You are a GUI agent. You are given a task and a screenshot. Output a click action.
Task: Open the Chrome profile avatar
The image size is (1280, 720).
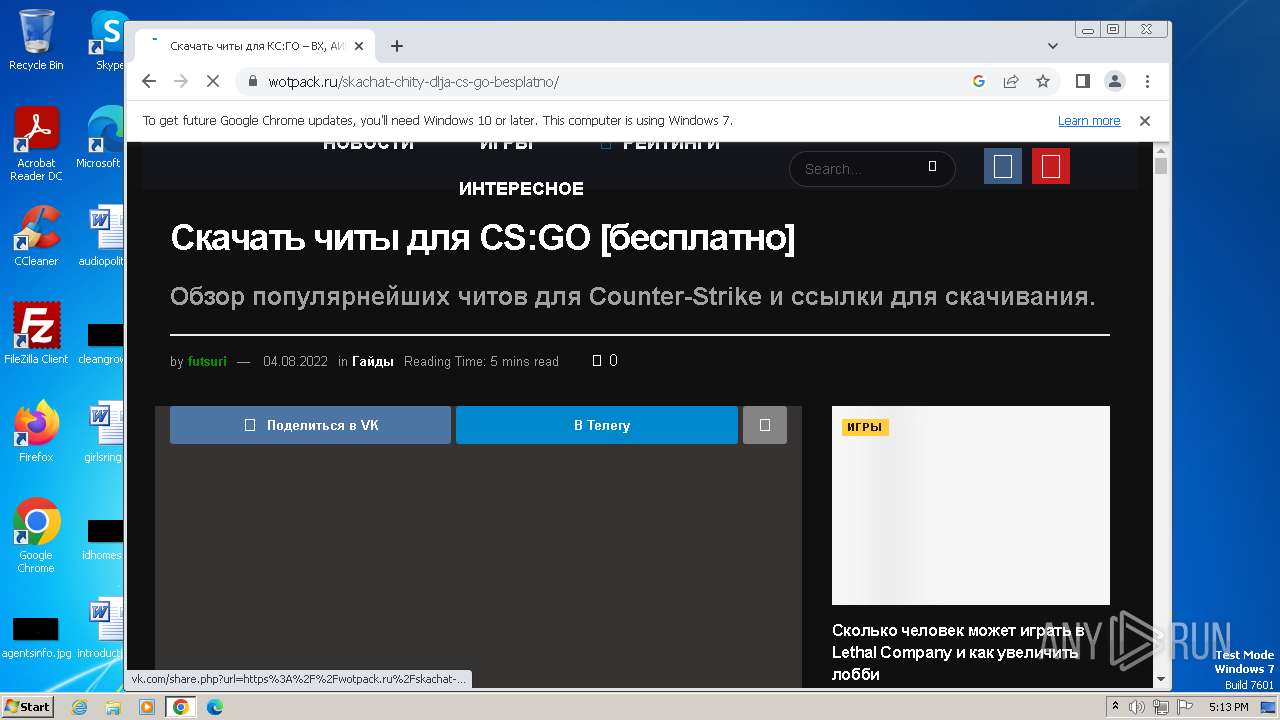coord(1115,82)
